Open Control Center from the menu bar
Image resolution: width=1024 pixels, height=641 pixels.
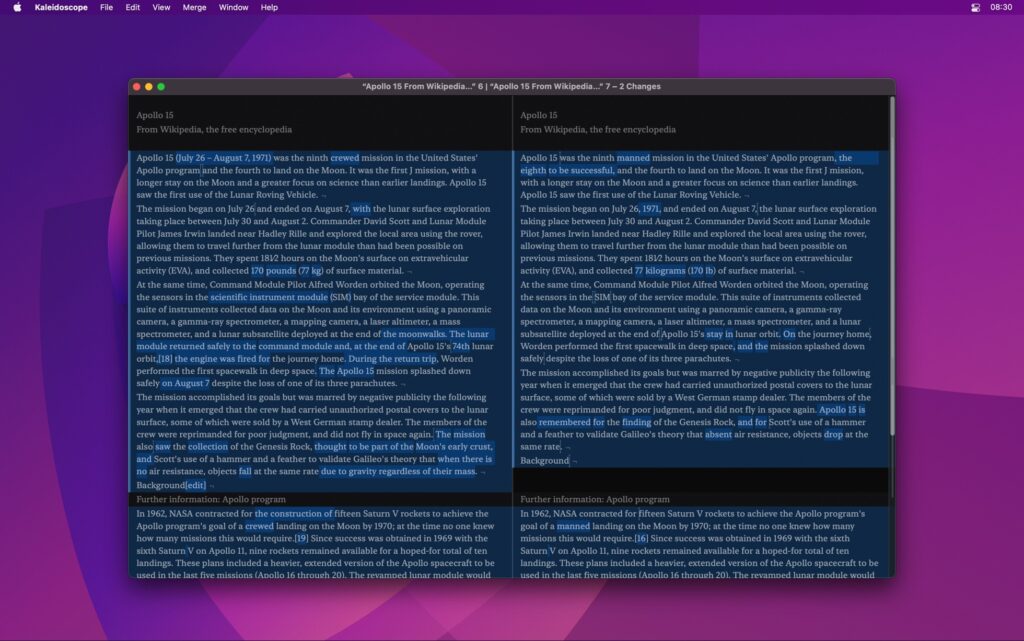975,7
